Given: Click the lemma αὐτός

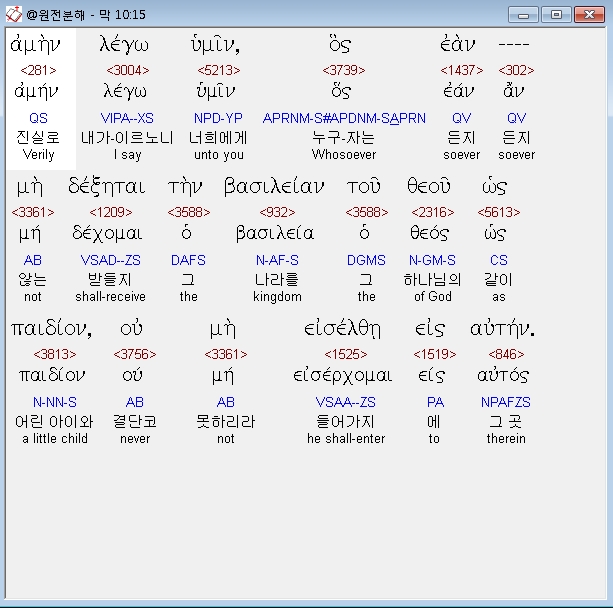Looking at the screenshot, I should pos(503,375).
